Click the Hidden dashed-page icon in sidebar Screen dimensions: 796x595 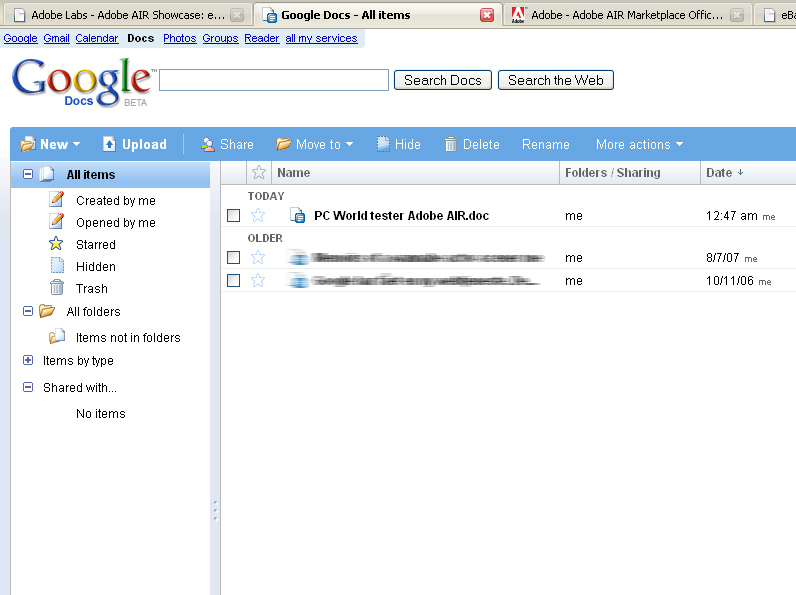point(57,266)
